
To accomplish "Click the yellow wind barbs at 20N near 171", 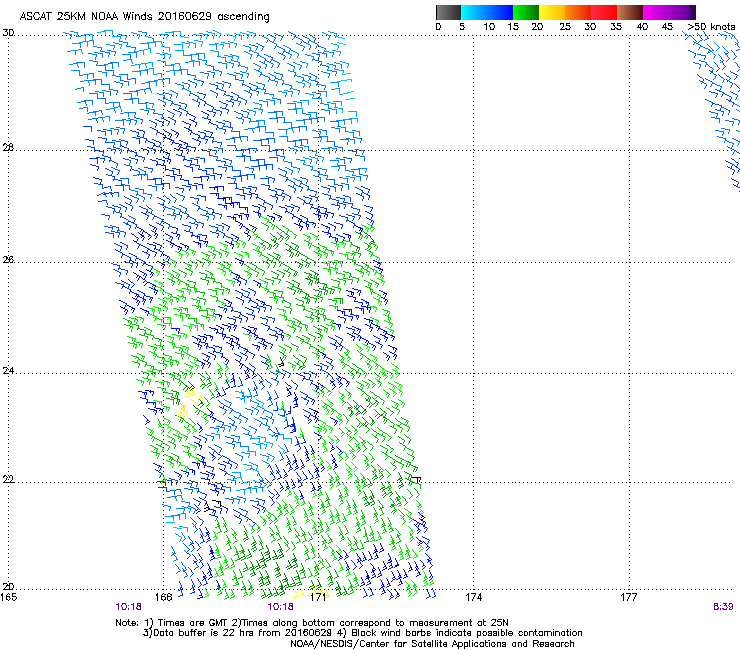I will [x=311, y=593].
